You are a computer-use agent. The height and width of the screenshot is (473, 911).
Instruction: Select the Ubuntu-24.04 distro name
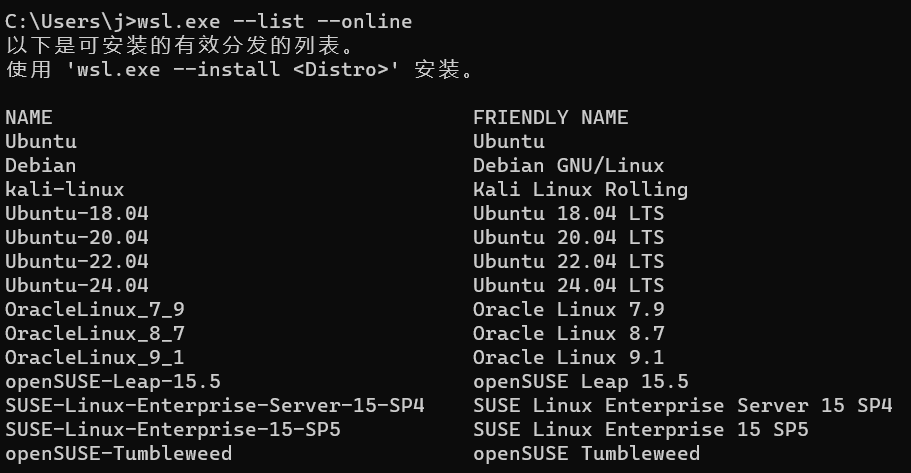(76, 285)
